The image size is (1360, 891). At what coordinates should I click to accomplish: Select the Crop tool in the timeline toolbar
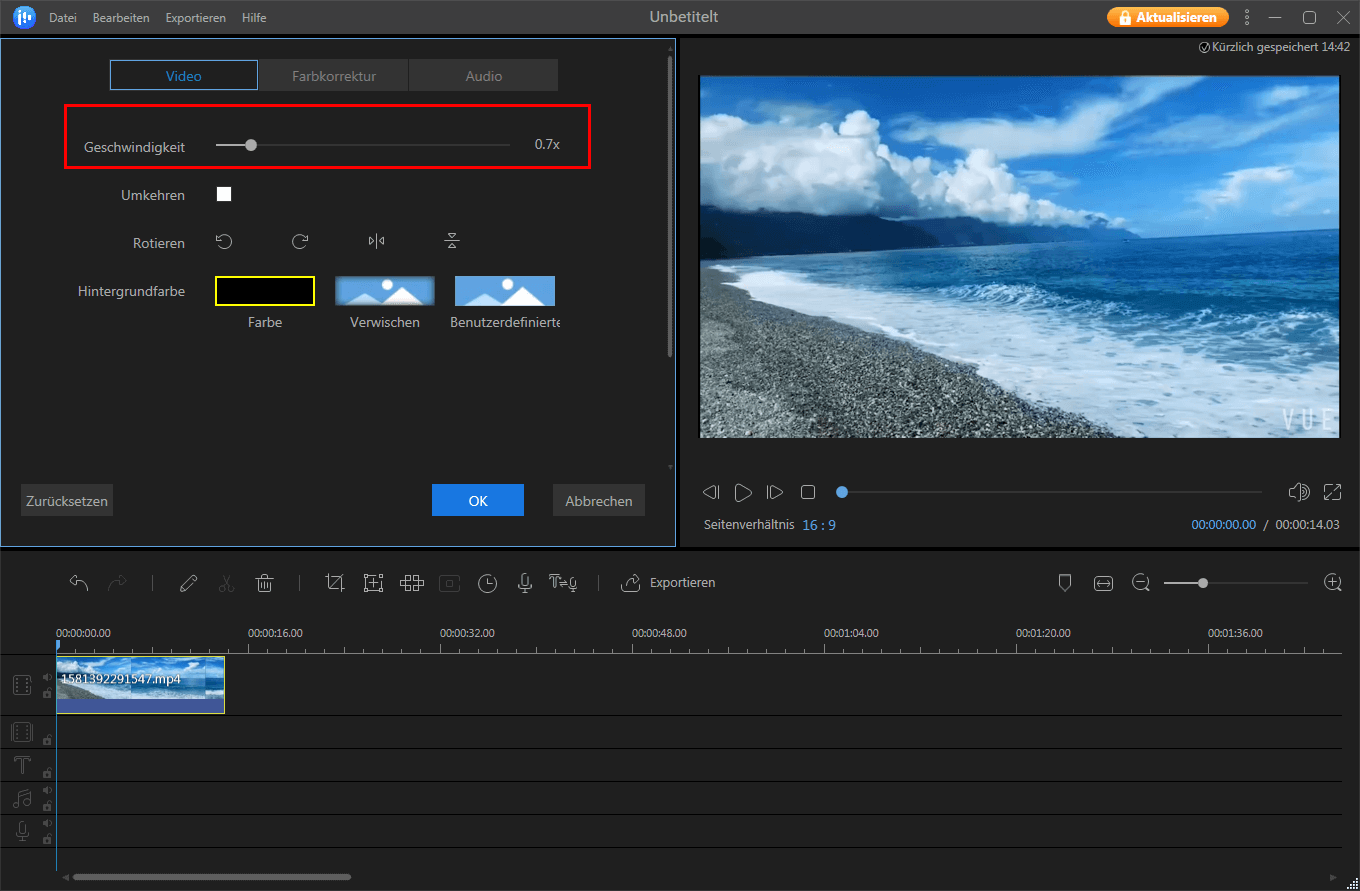point(335,582)
